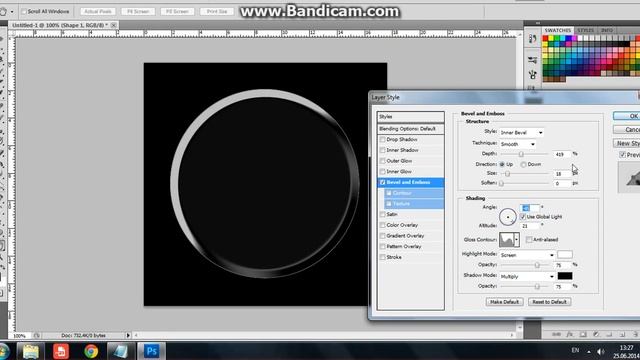Click the link layers icon at panel bottom
Image resolution: width=640 pixels, height=360 pixels.
coord(556,334)
